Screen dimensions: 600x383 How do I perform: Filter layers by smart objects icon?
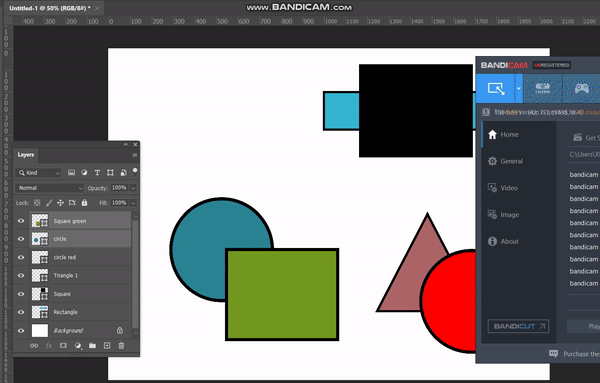coord(123,173)
